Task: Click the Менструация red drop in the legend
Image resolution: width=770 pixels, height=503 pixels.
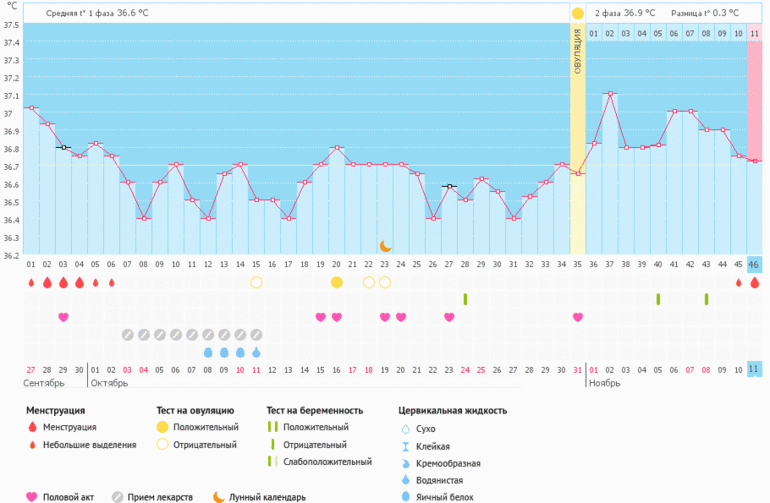Action: [x=32, y=426]
